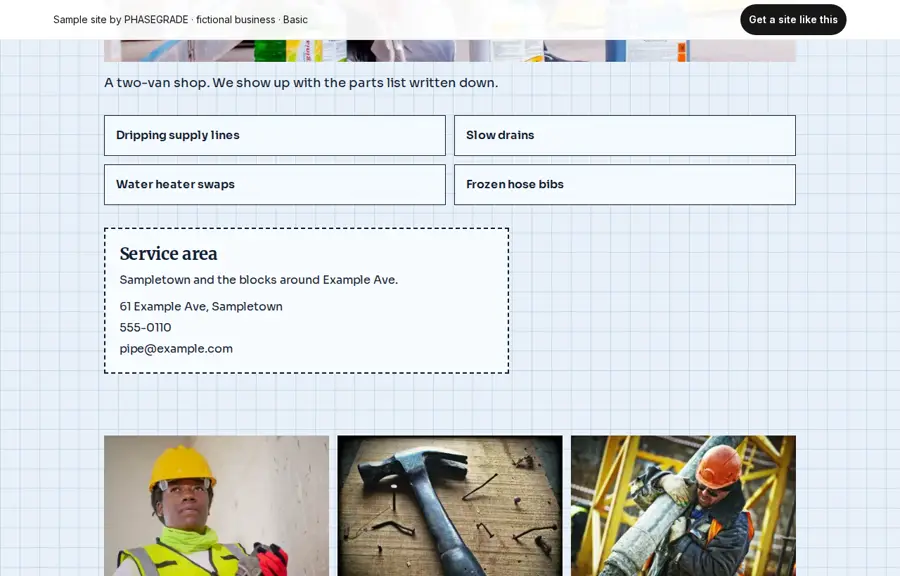Viewport: 900px width, 576px height.
Task: Open the orange helmet worker photo
Action: pos(683,505)
